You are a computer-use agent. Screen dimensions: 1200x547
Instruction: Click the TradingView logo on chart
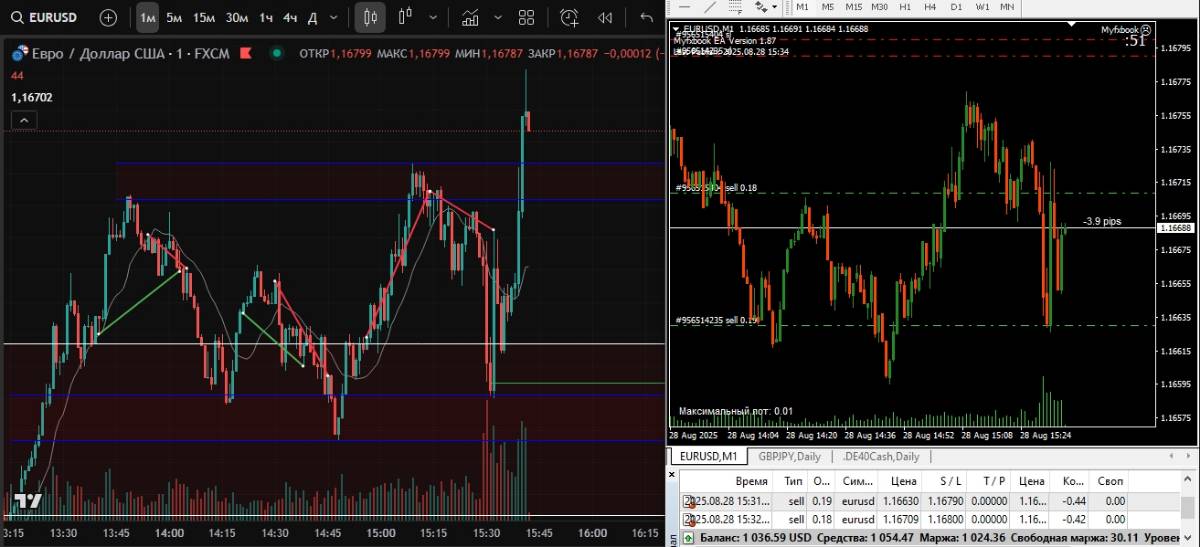coord(27,500)
